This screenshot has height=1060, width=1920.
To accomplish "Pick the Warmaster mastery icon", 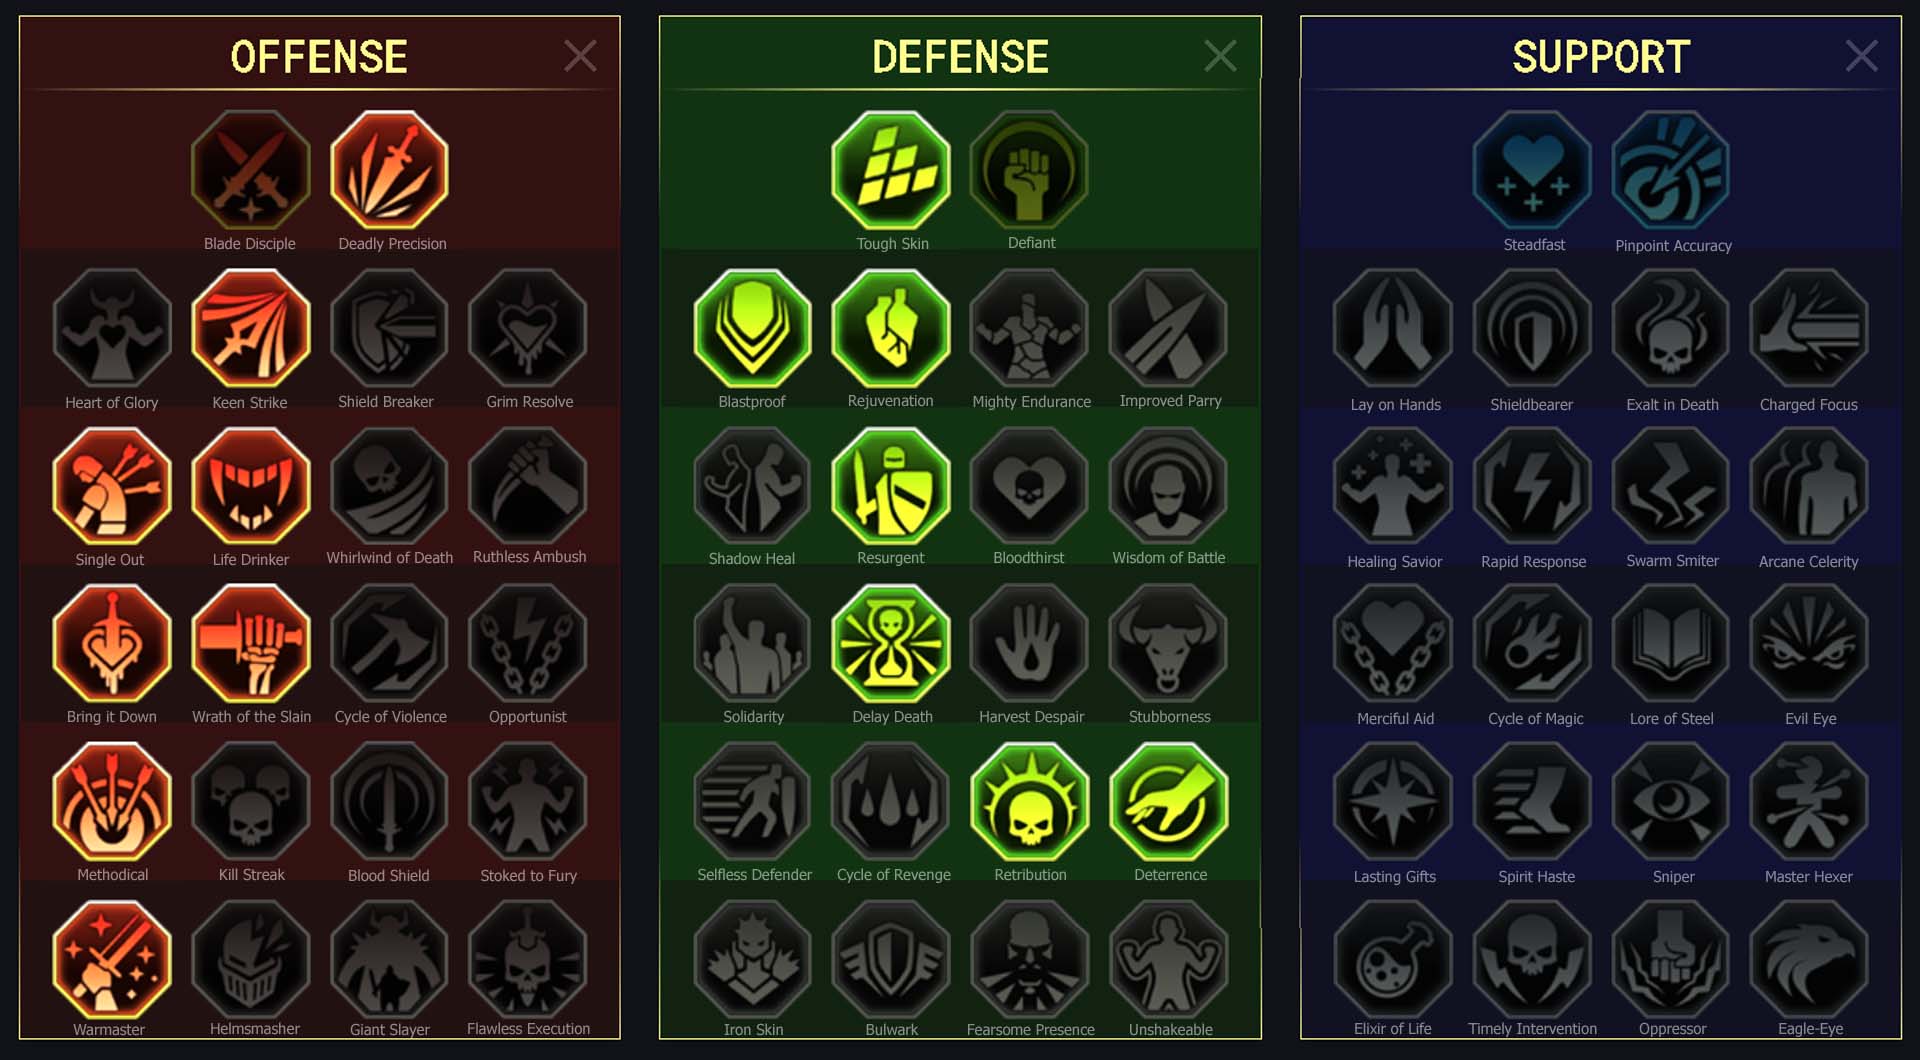I will [x=112, y=960].
